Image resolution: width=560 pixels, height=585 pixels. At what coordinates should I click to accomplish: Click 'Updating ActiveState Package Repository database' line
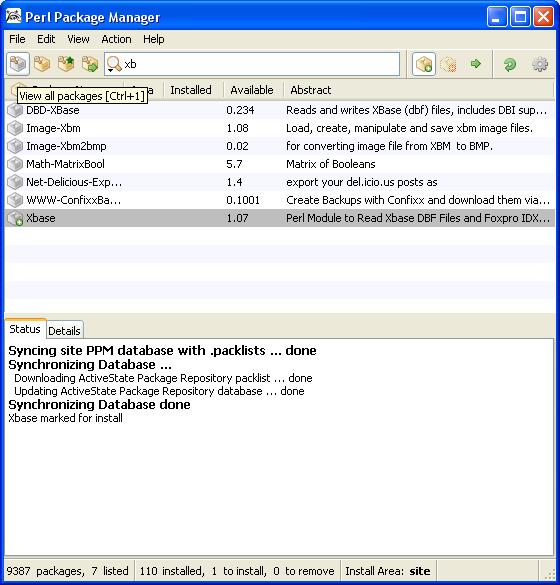(x=159, y=391)
